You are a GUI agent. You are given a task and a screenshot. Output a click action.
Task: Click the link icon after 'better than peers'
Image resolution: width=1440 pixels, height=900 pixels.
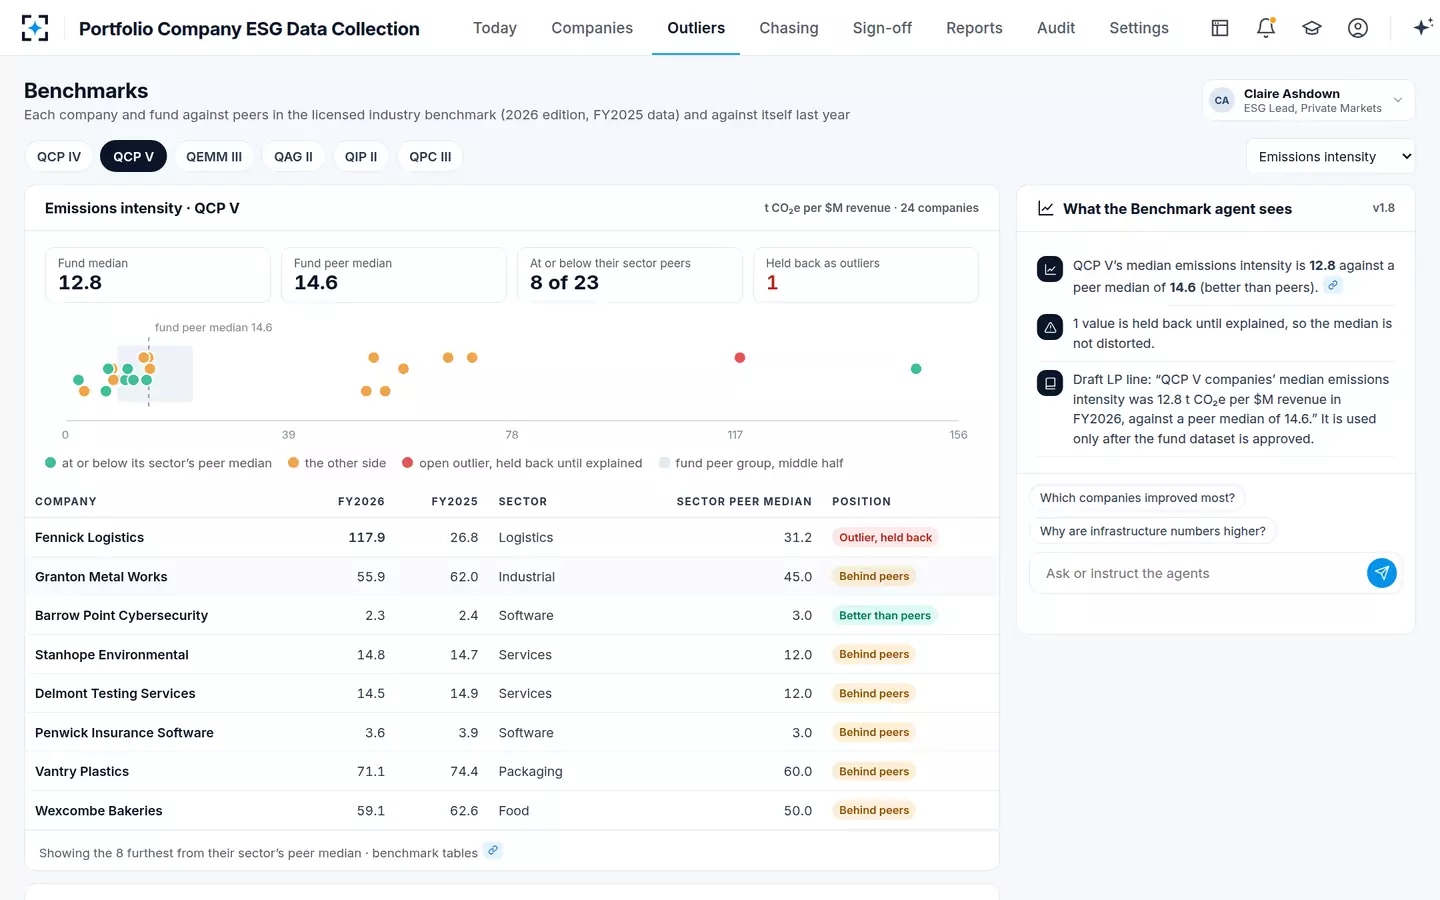coord(1333,286)
